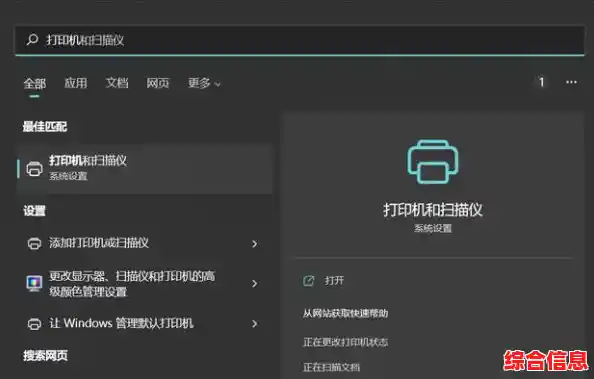Switch to the 文档 tab

[117, 83]
